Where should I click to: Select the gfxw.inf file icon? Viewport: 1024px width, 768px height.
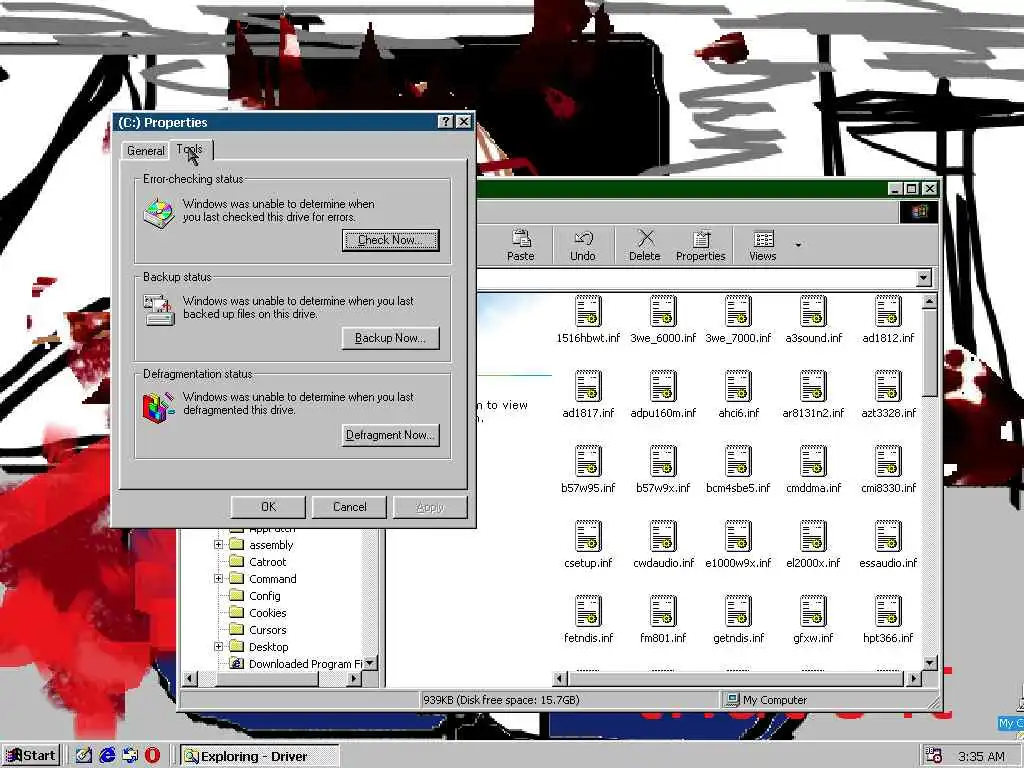tap(813, 611)
